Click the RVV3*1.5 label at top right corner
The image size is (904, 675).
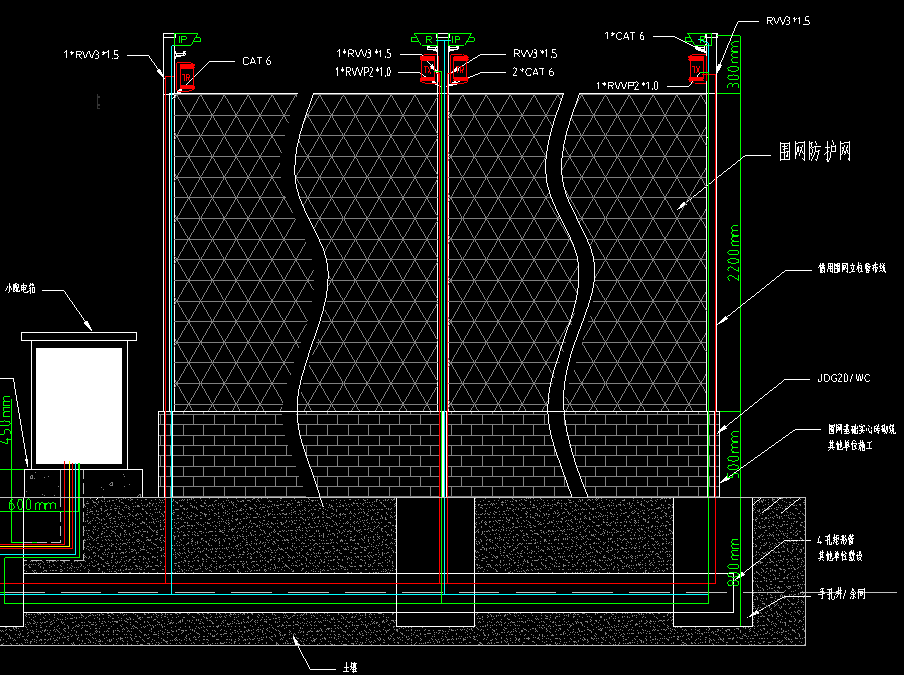(x=788, y=21)
